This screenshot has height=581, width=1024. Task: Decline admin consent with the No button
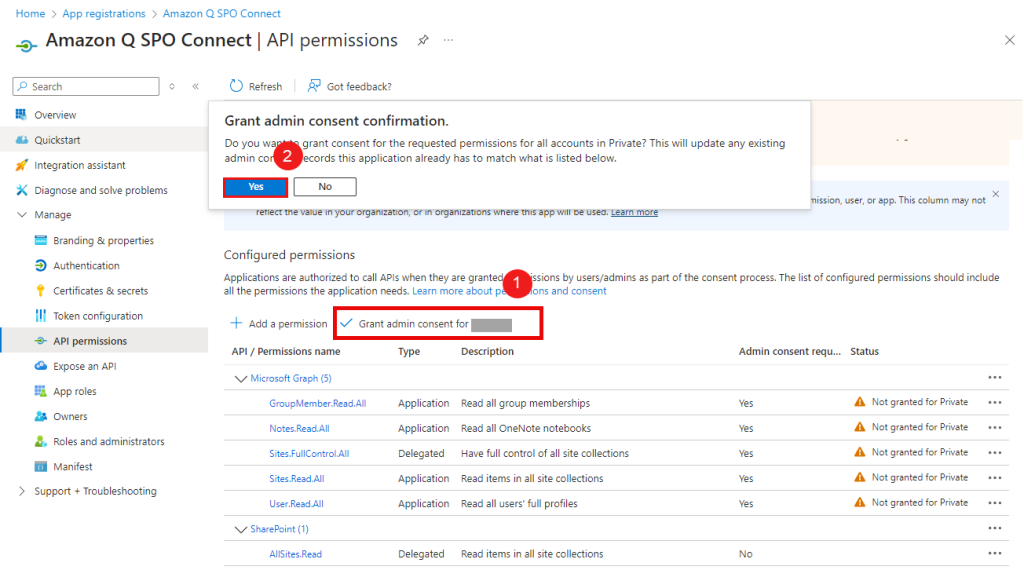(x=325, y=187)
